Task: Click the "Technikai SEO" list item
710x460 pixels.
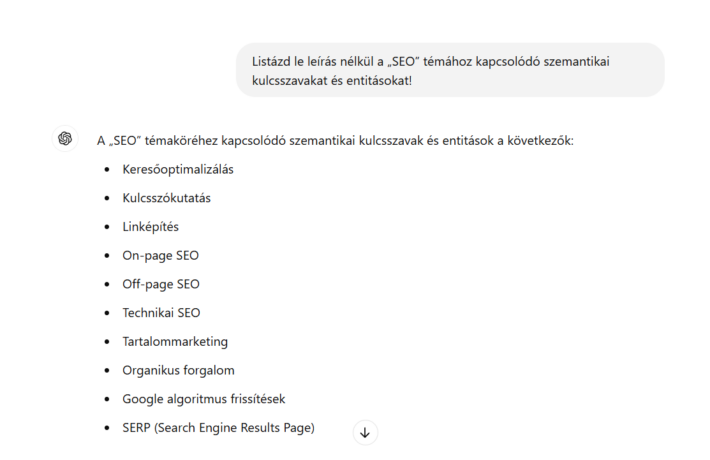Action: pos(161,313)
